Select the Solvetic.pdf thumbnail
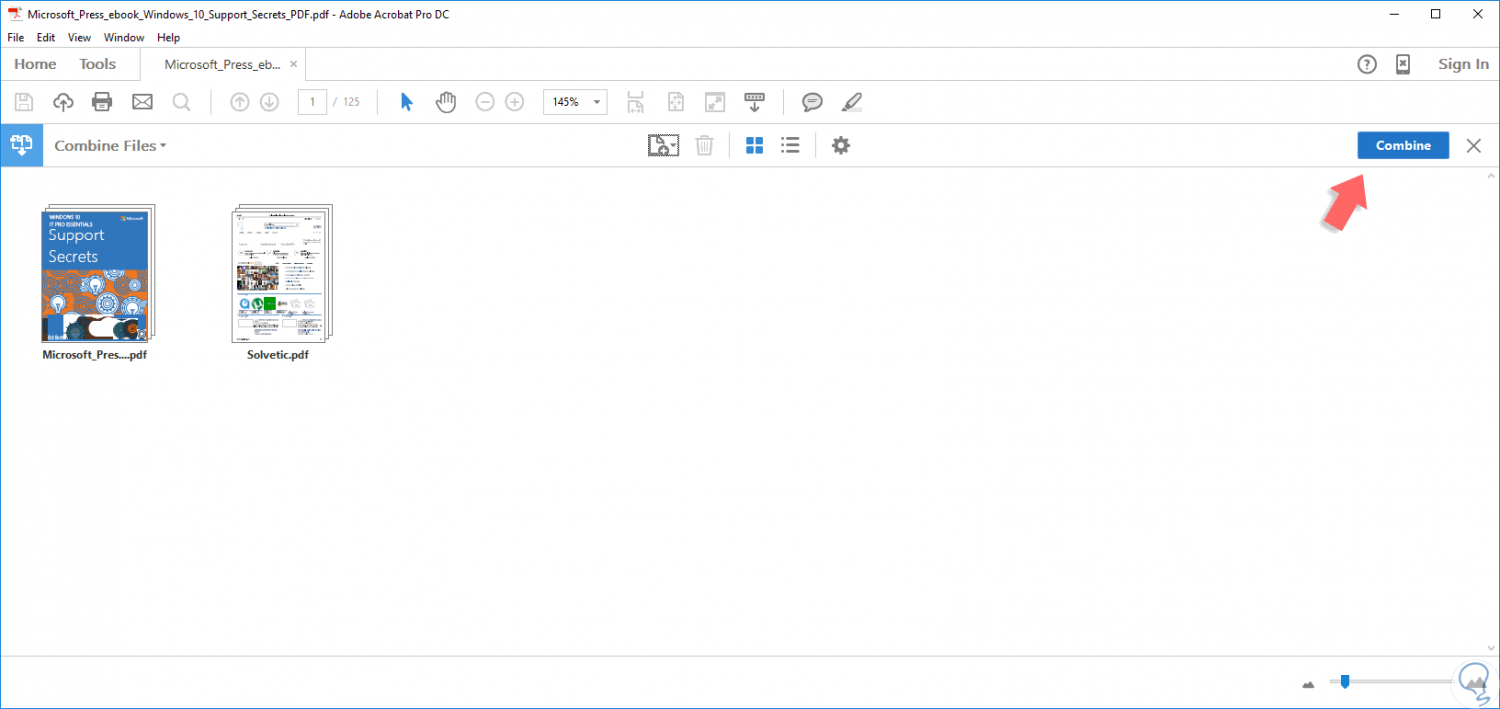The image size is (1500, 709). pos(280,273)
